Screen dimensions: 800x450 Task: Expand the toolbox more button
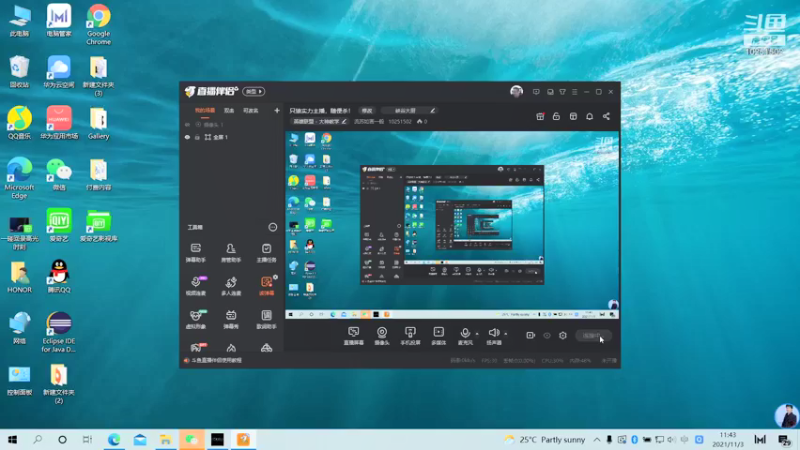click(273, 227)
